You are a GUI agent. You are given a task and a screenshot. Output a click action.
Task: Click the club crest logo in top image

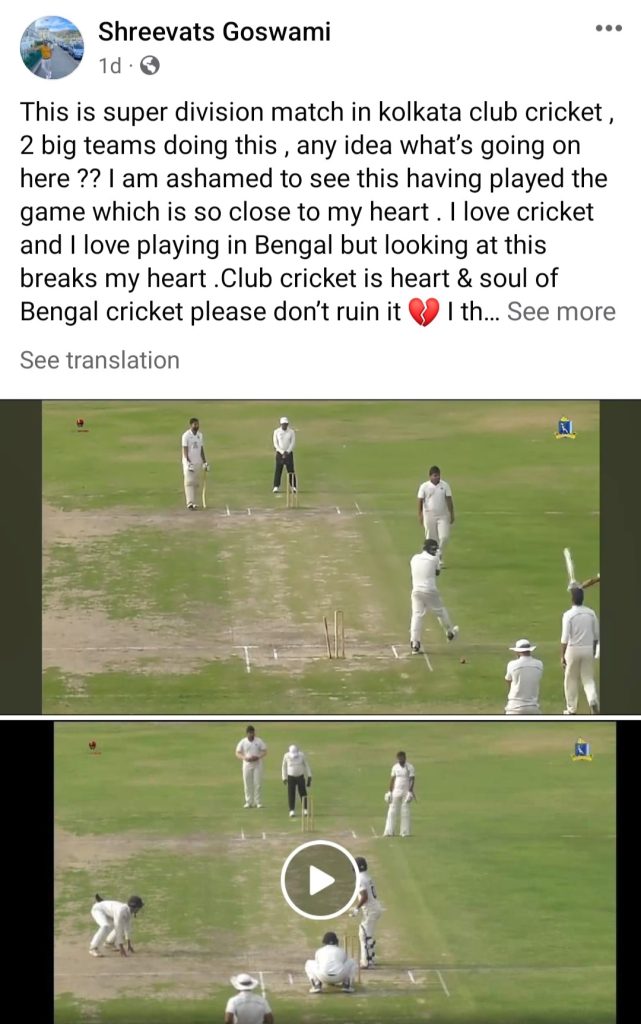pos(565,428)
